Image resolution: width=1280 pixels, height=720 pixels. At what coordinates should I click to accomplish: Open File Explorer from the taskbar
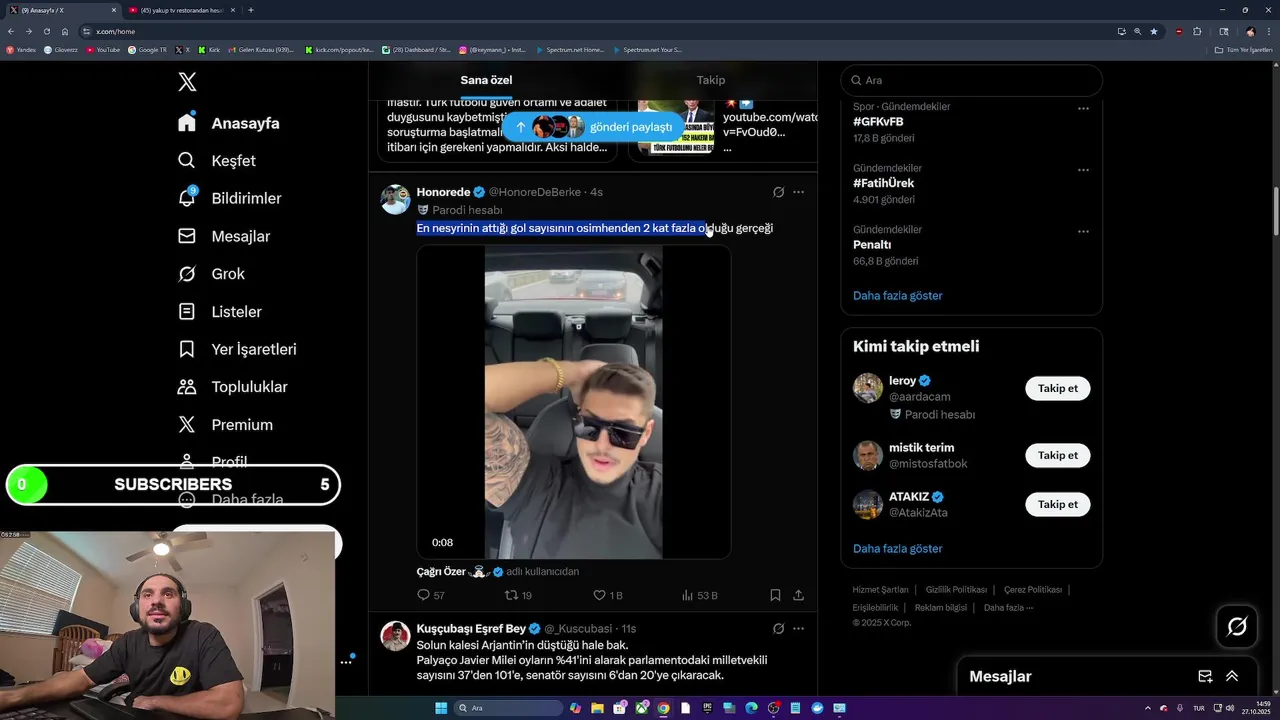[597, 708]
